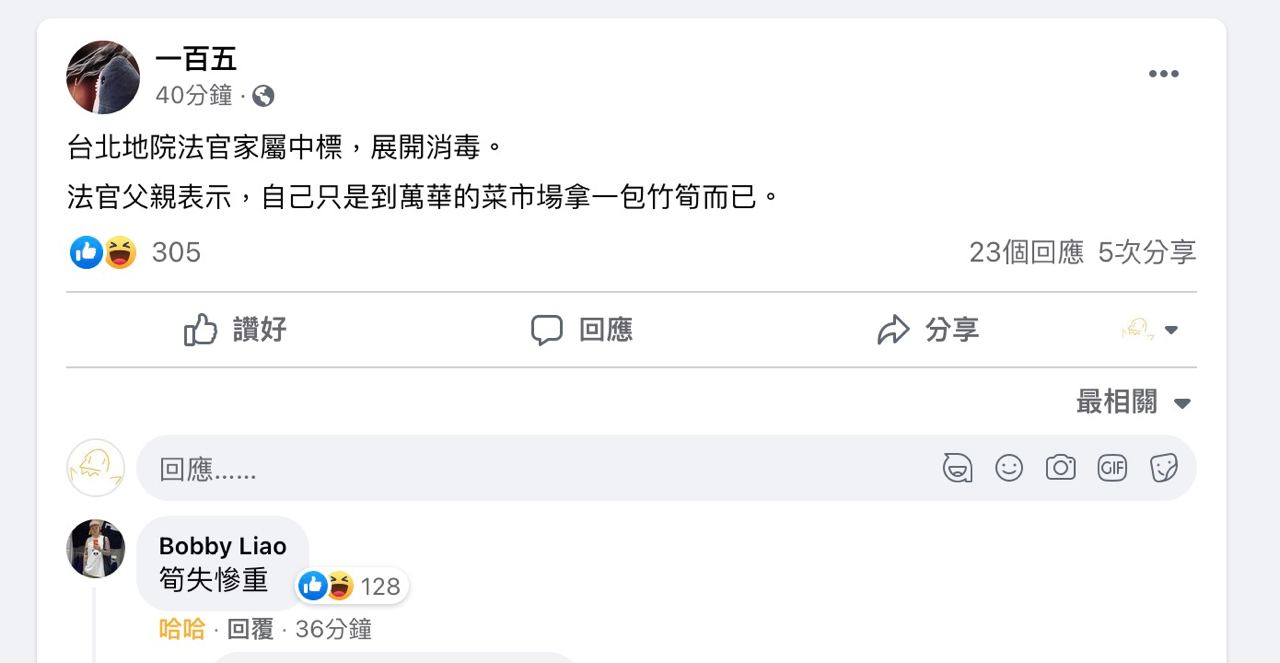Click the 回應 comment button
This screenshot has height=663, width=1280.
coord(582,330)
